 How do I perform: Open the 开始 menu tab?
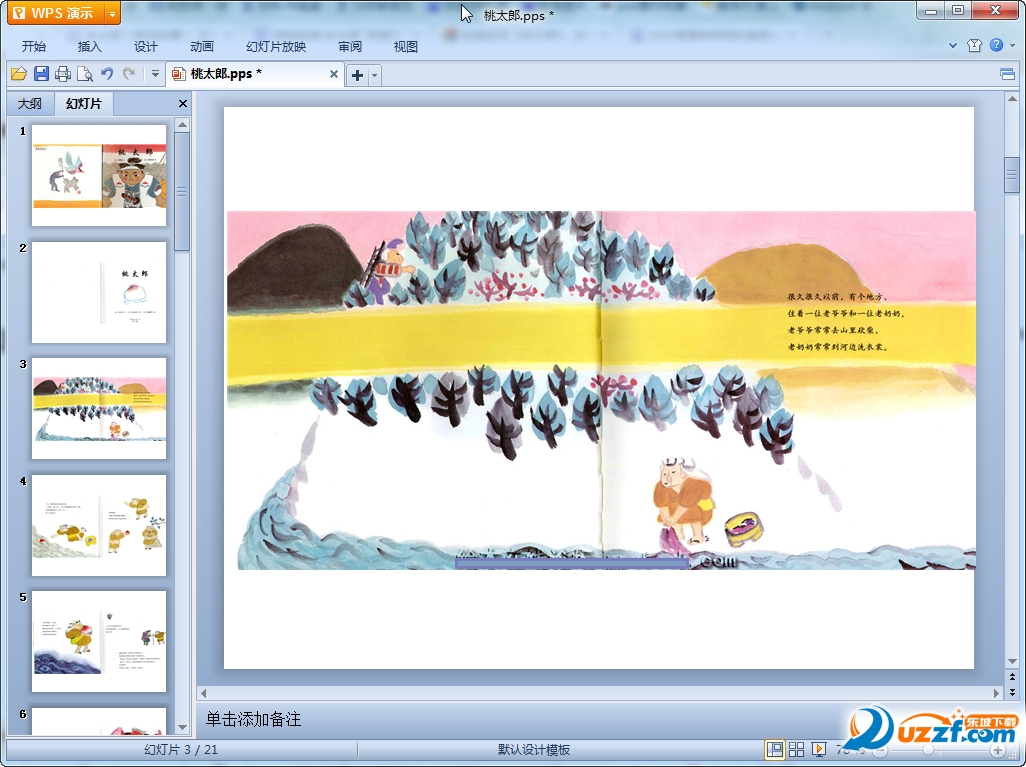(x=33, y=46)
